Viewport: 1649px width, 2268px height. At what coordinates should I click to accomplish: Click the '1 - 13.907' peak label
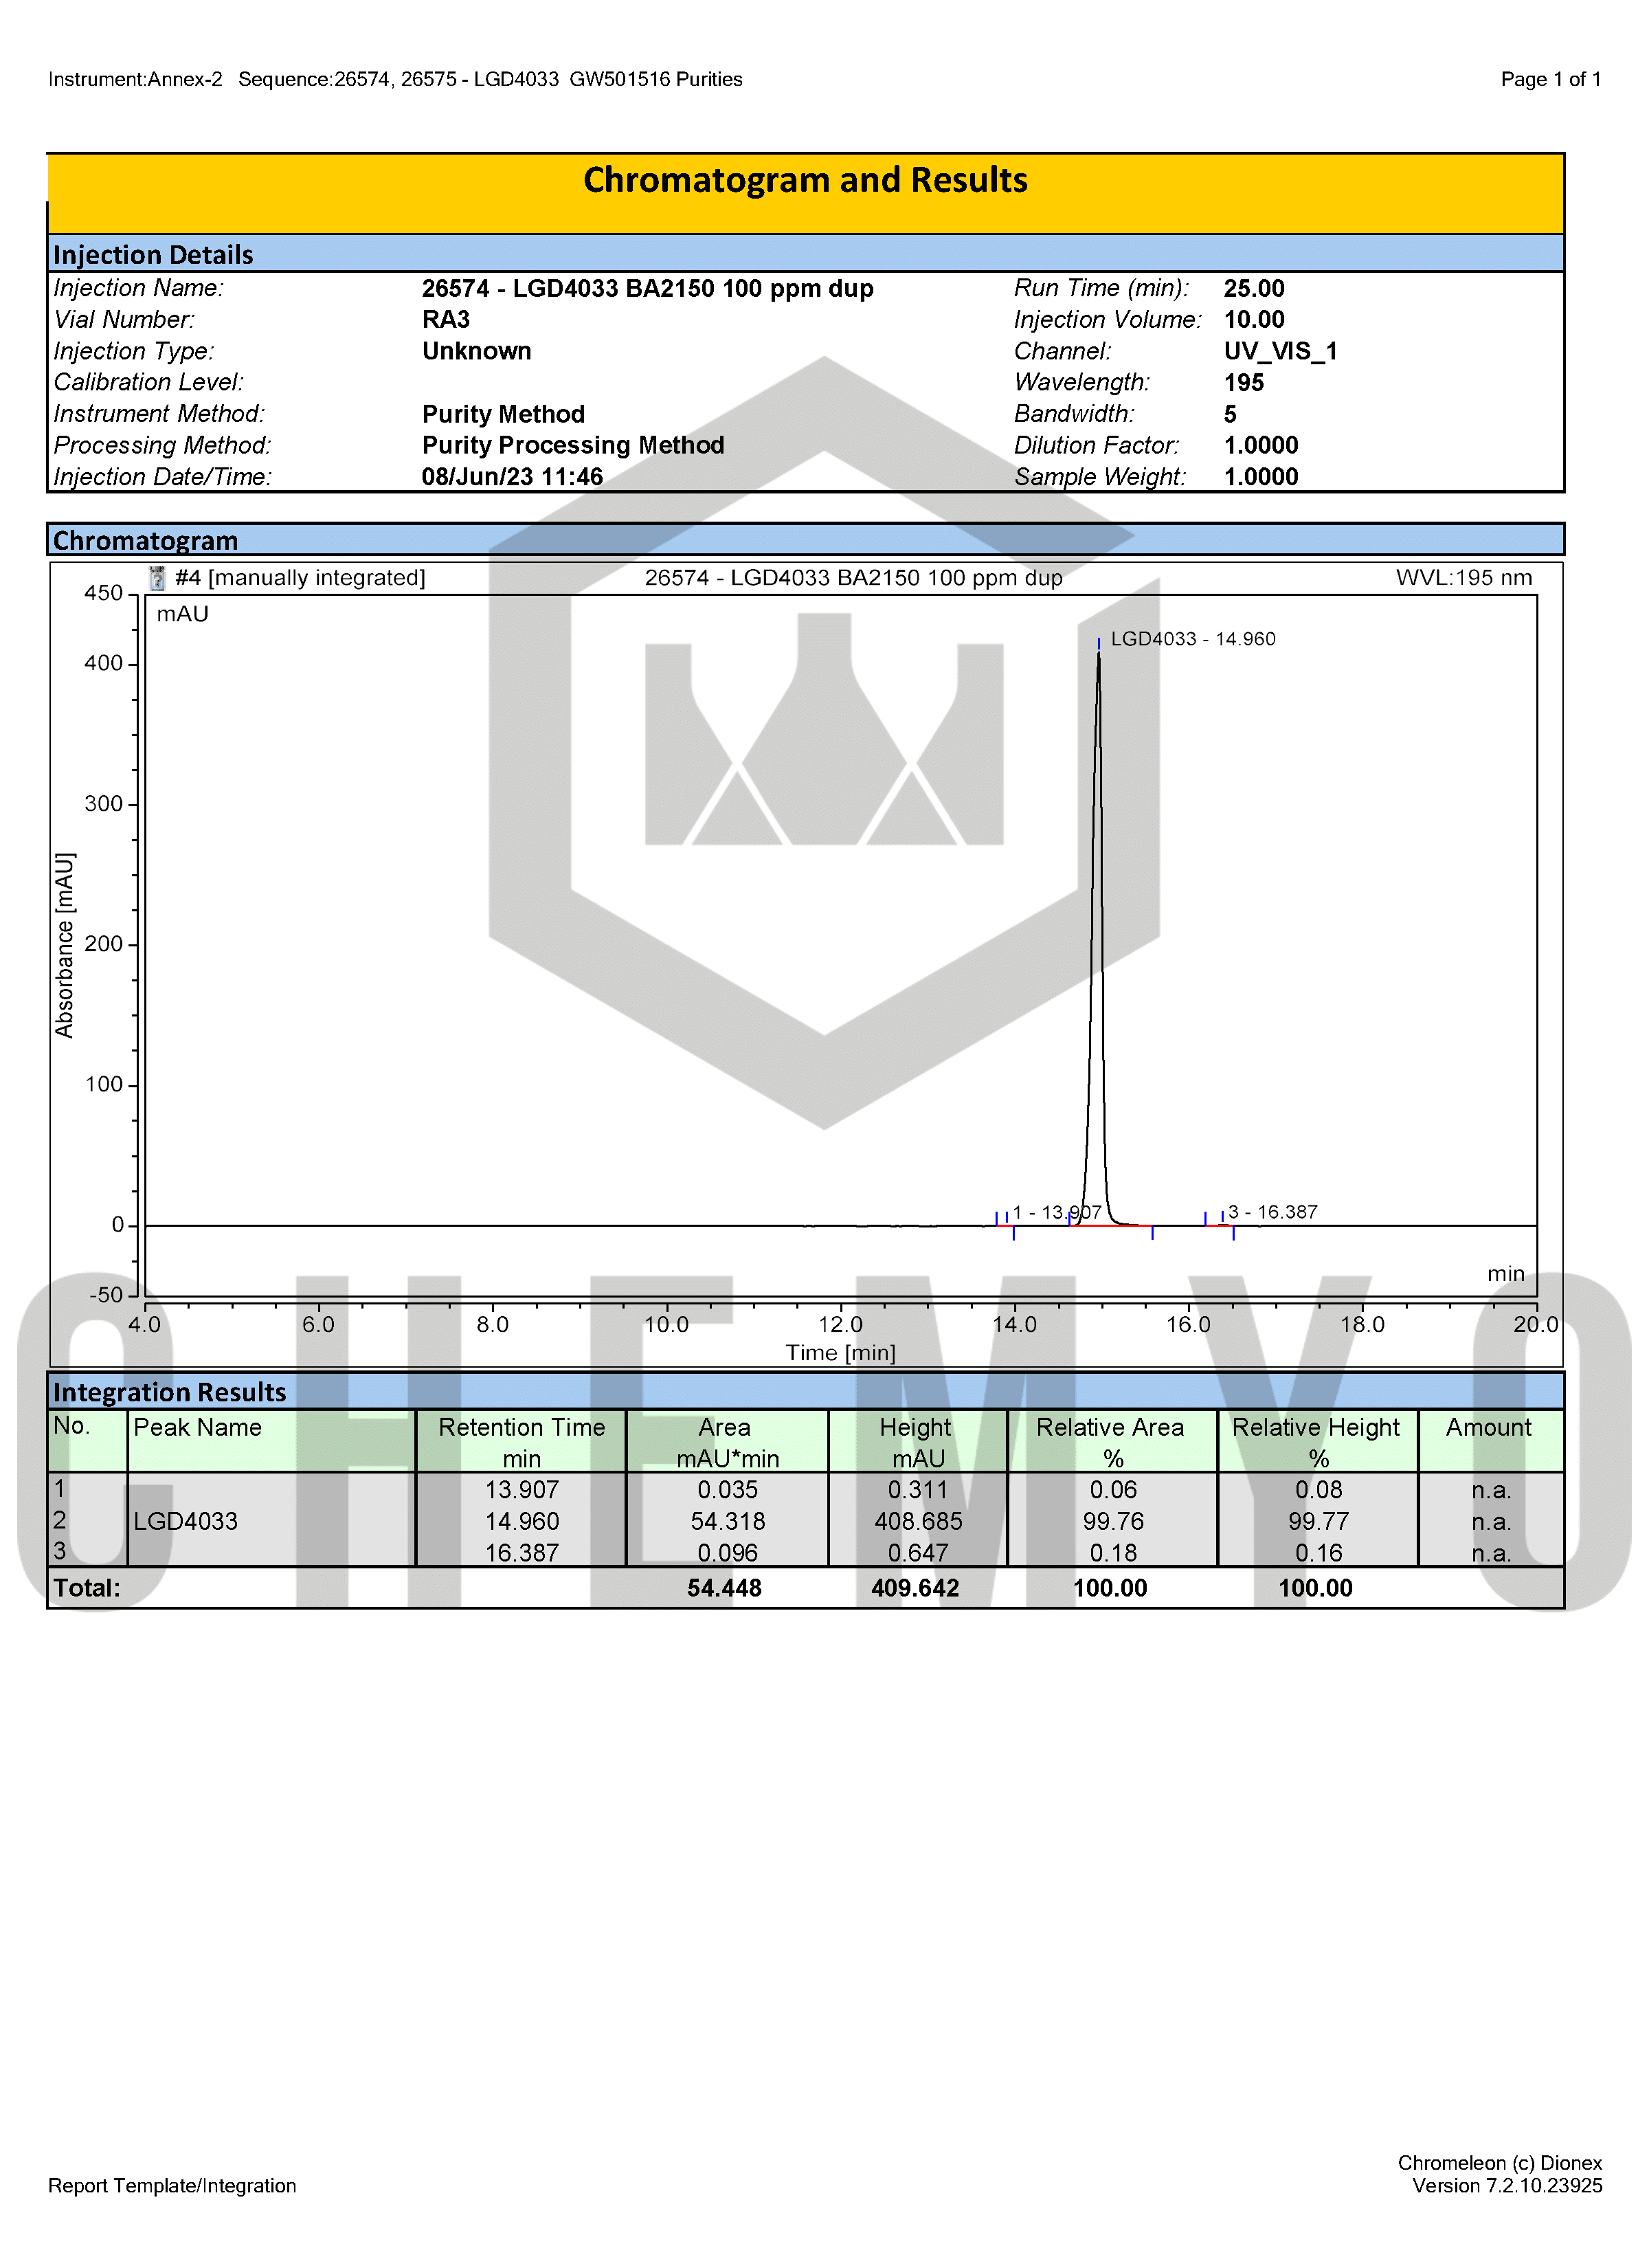1057,1212
